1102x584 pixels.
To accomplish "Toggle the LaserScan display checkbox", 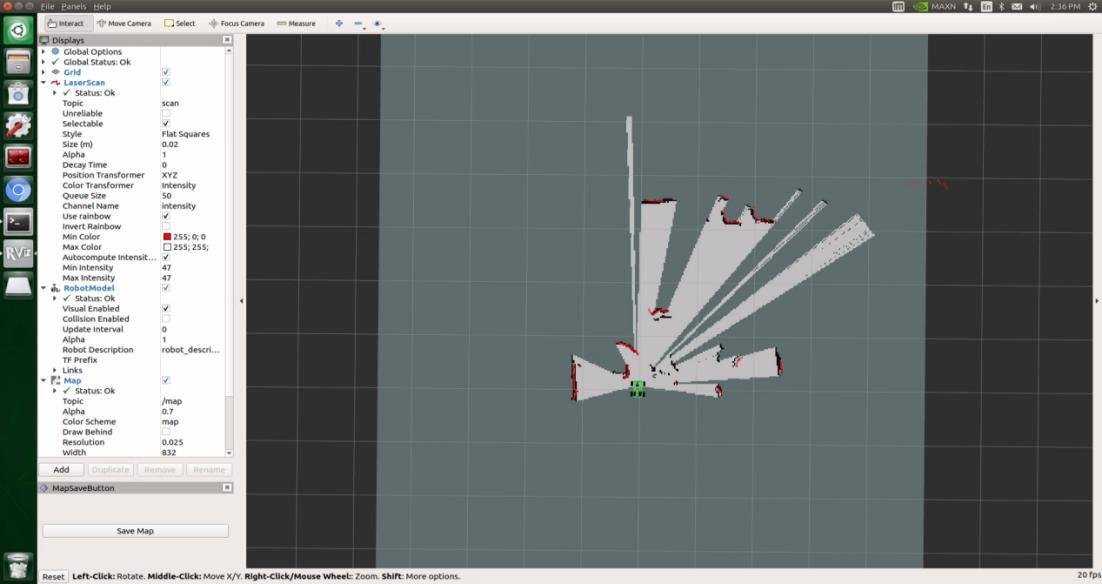I will 166,82.
